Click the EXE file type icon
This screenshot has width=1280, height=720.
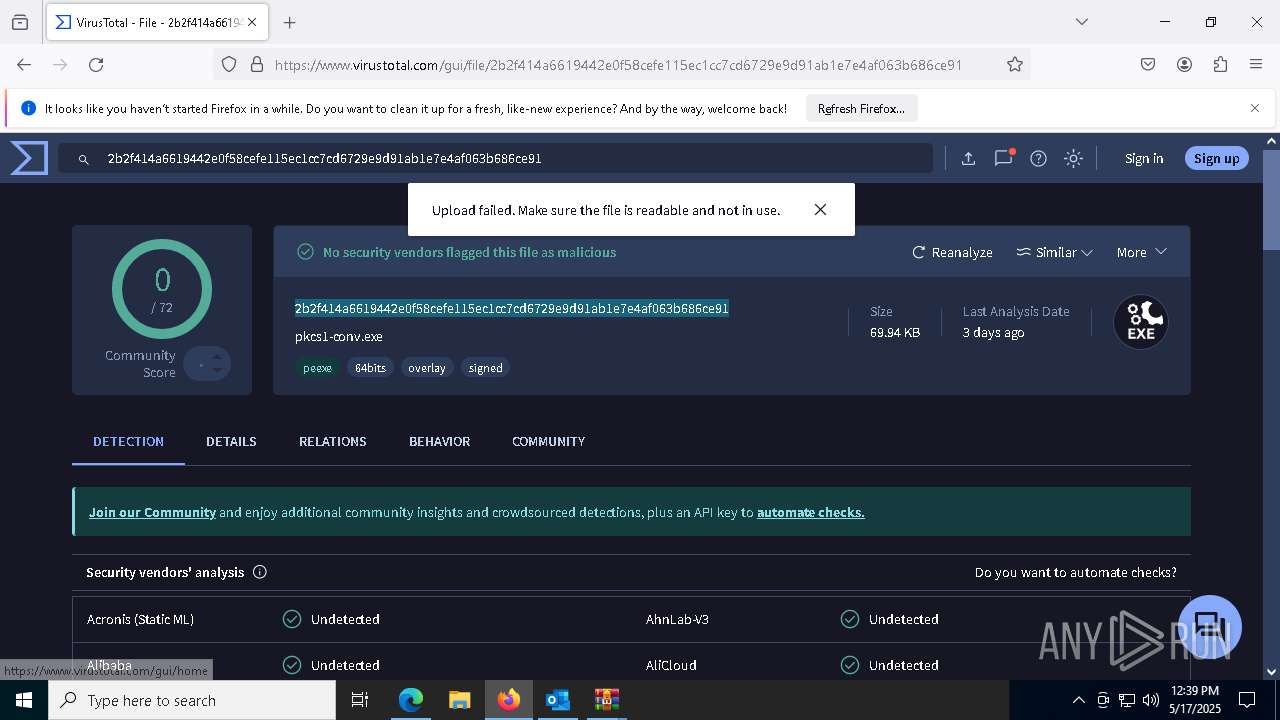pyautogui.click(x=1141, y=322)
